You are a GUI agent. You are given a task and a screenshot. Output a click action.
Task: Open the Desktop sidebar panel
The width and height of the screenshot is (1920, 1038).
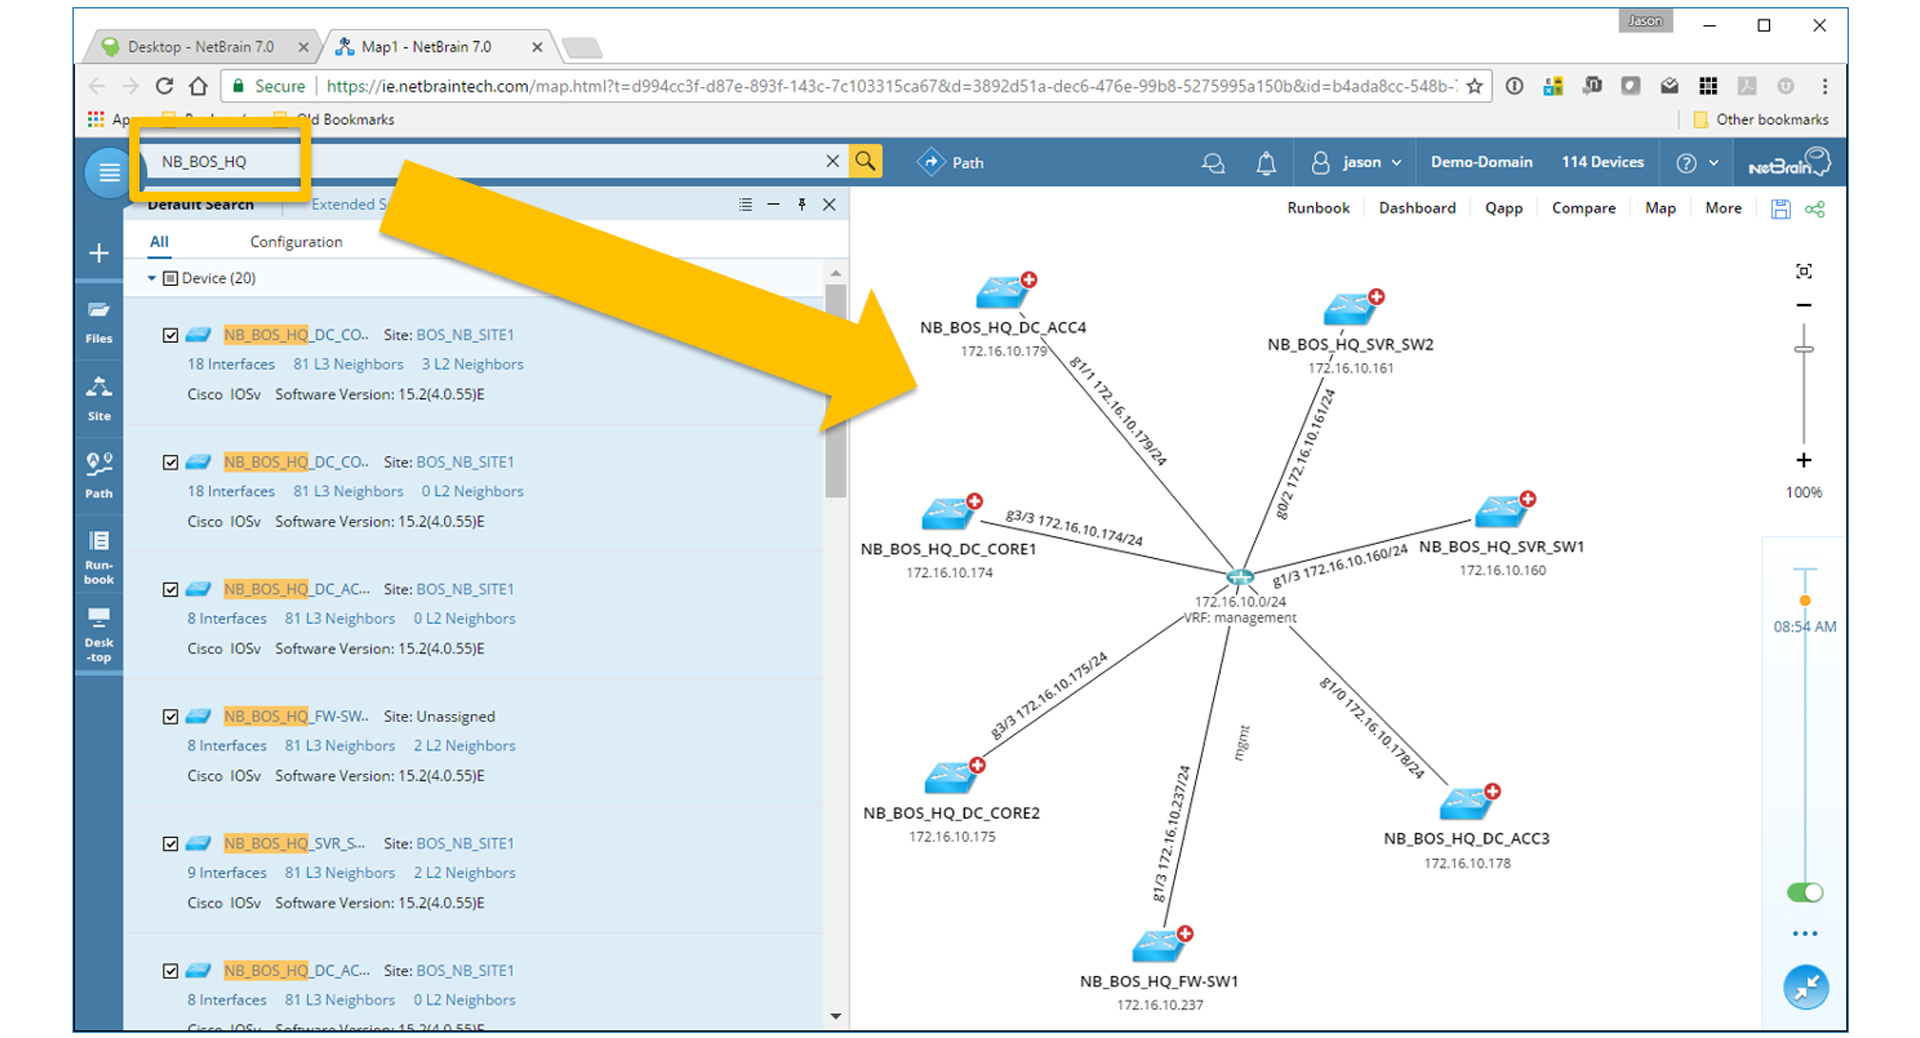99,634
